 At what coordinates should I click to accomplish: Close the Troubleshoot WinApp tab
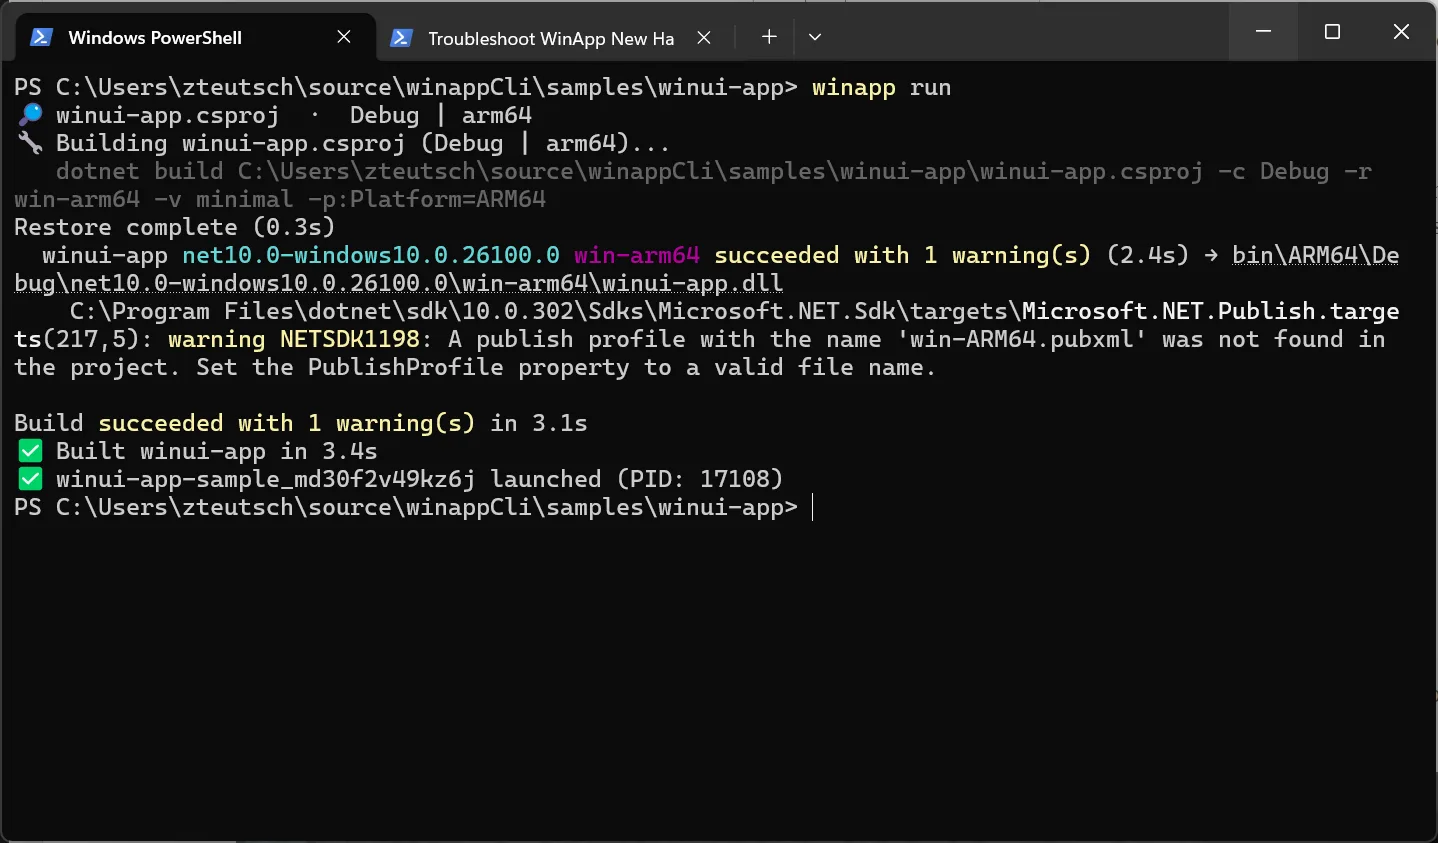[x=704, y=37]
